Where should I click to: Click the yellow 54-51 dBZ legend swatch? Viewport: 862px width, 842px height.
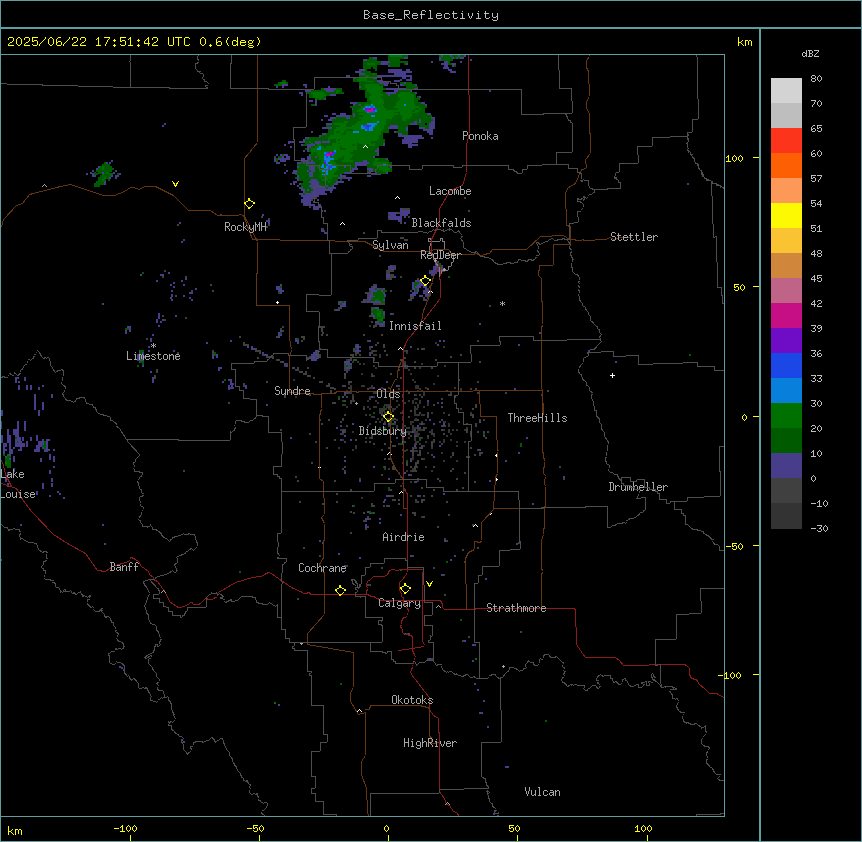point(786,215)
